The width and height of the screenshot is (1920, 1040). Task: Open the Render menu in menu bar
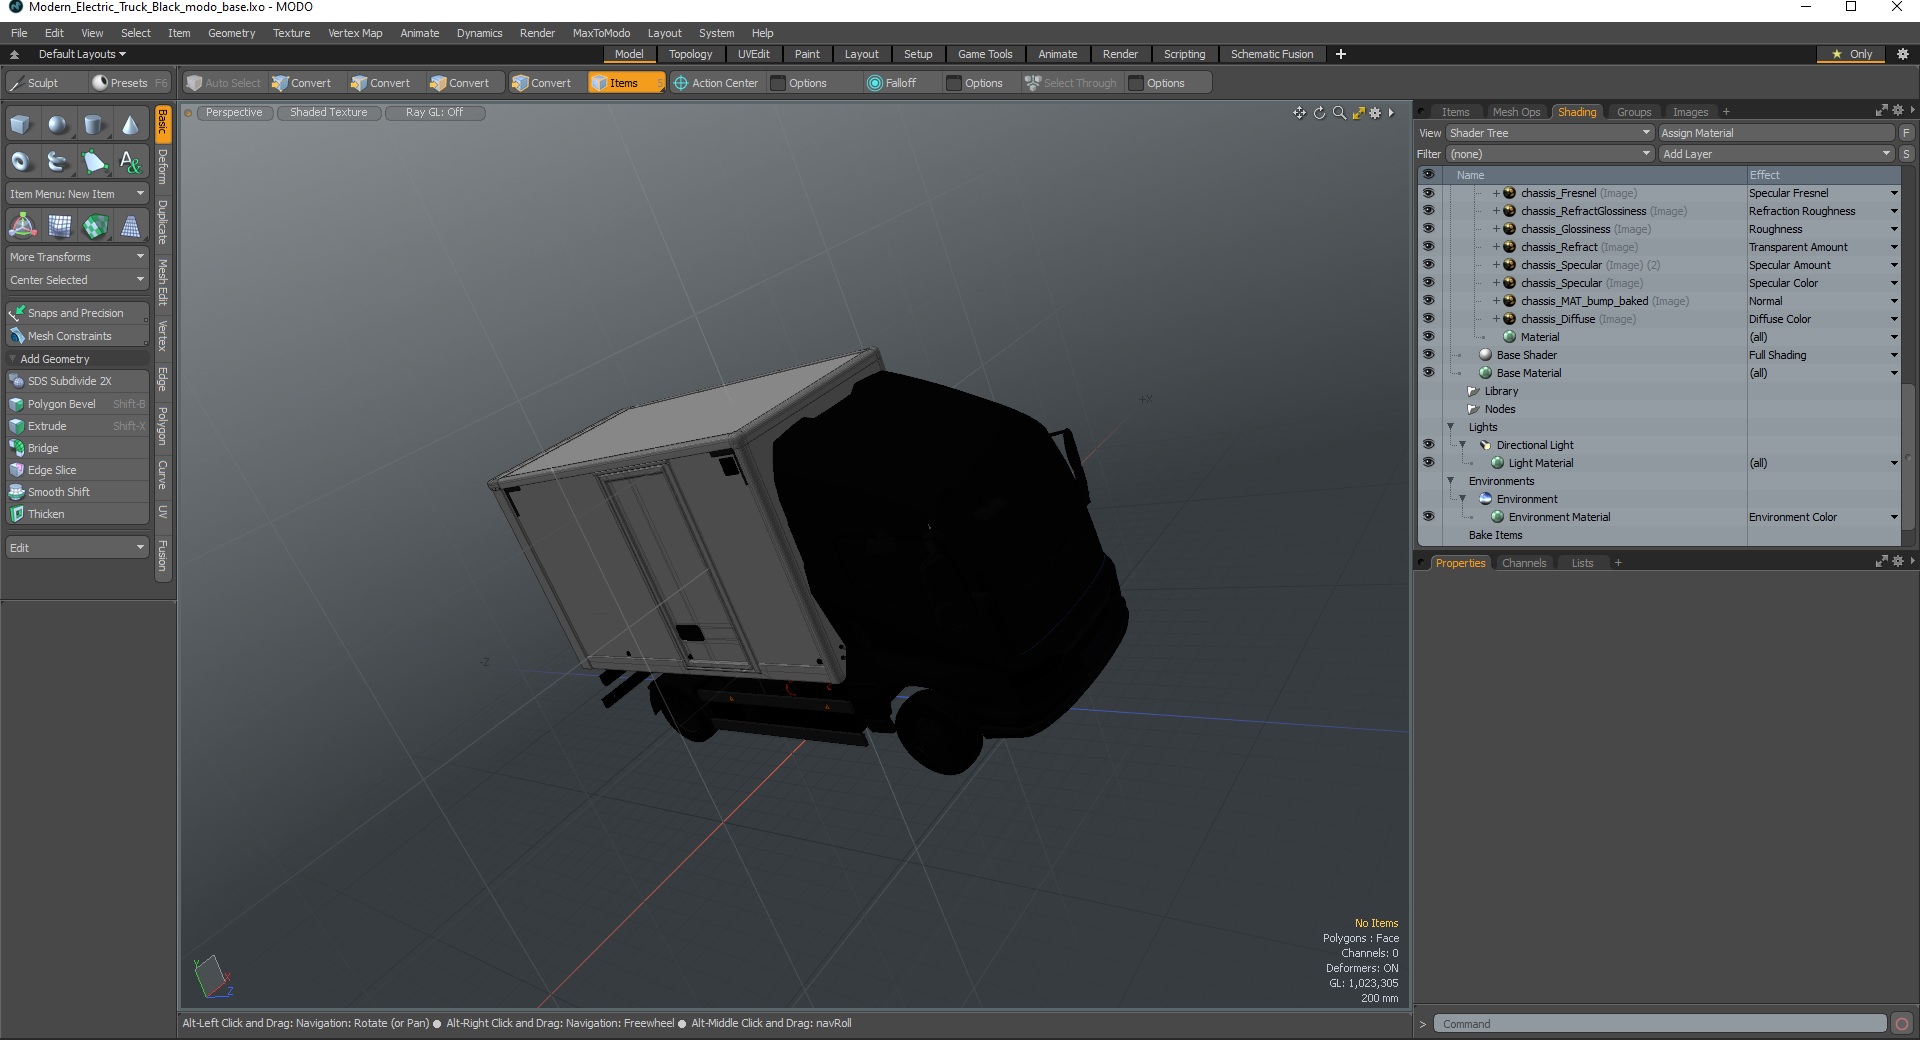click(x=537, y=33)
